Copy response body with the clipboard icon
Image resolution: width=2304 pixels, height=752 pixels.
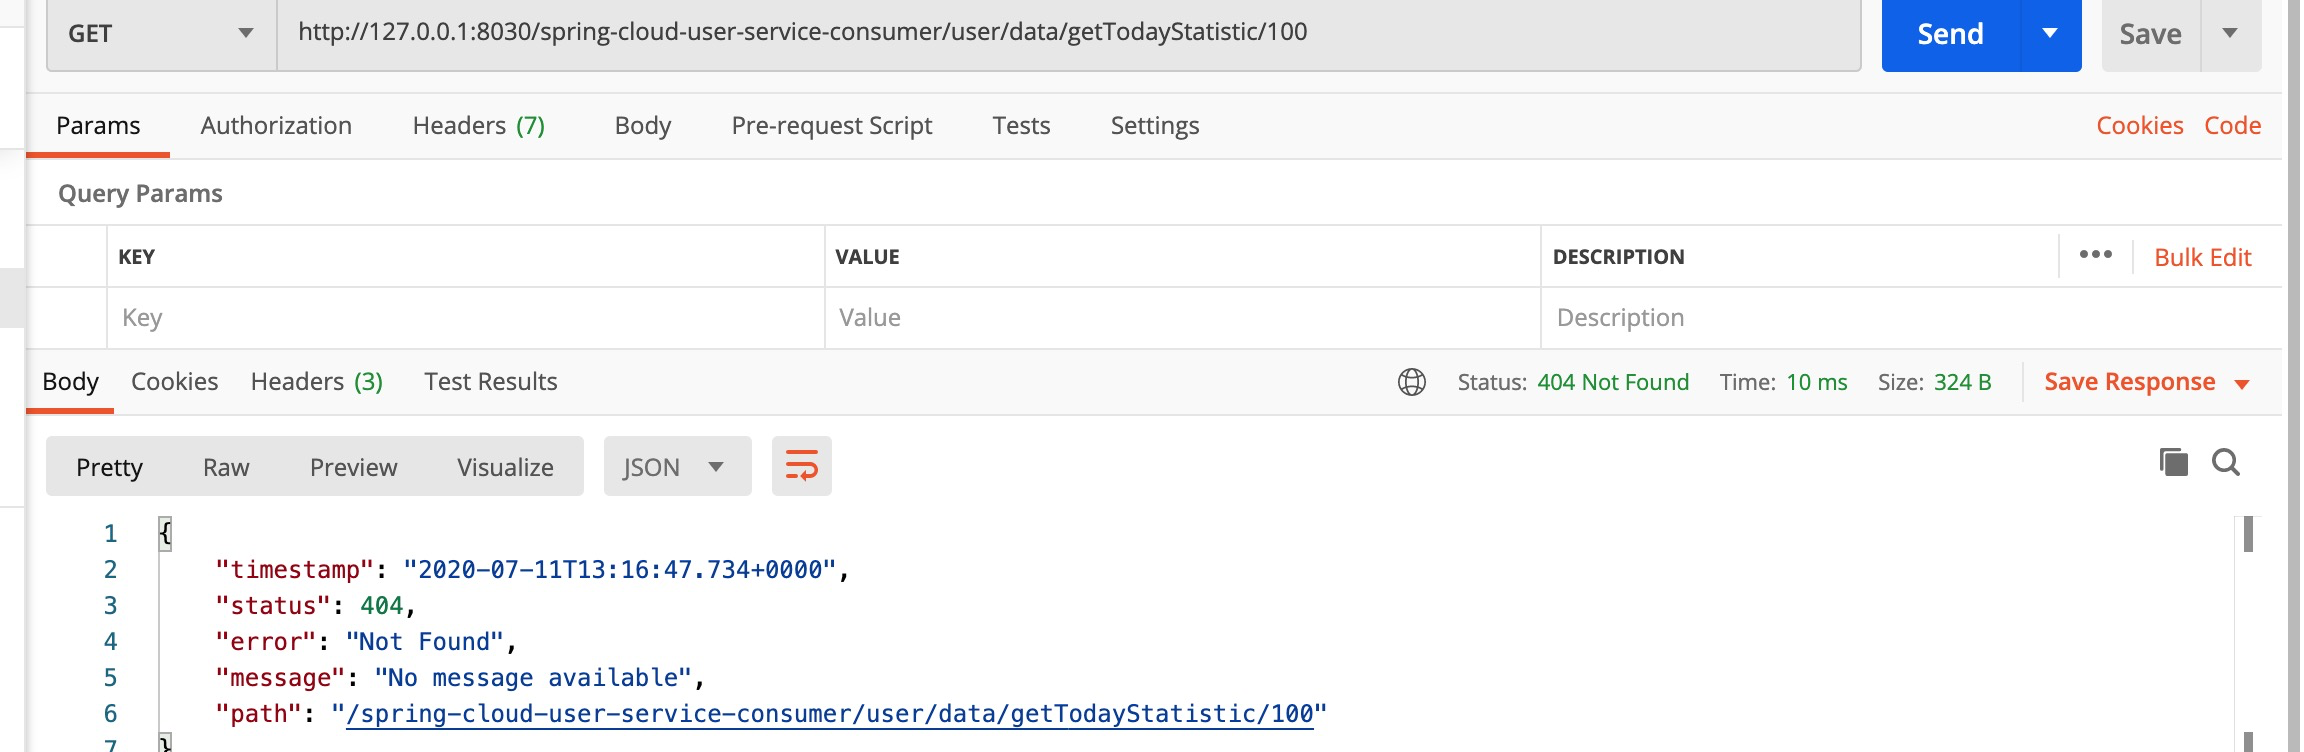pos(2173,462)
